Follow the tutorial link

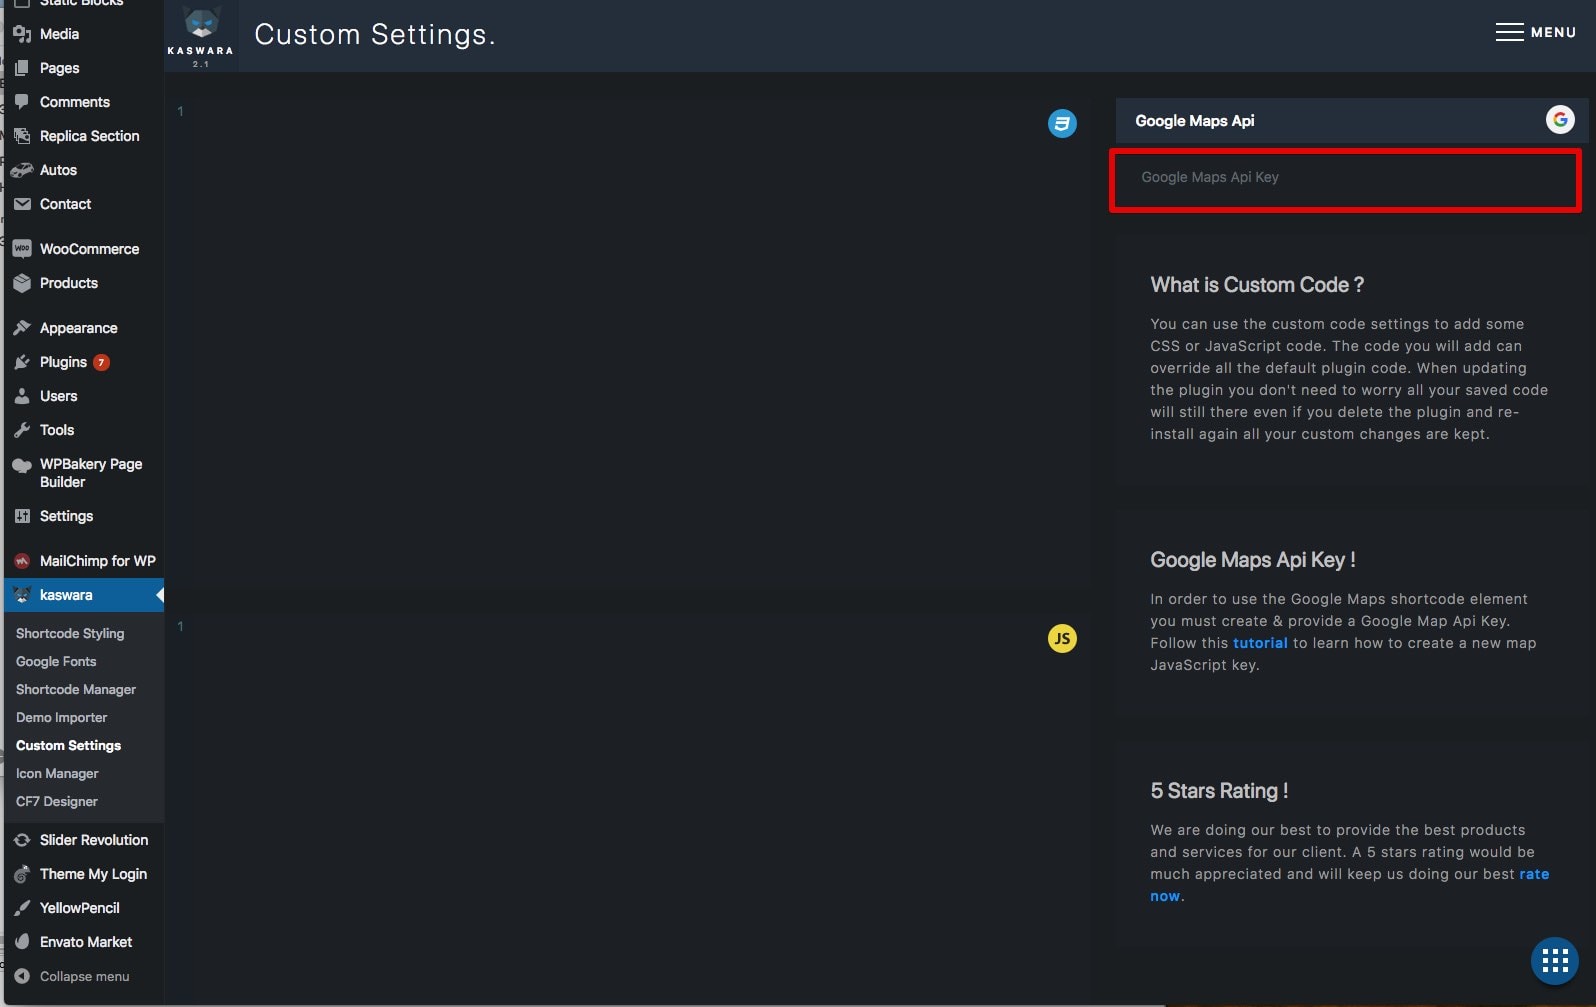[x=1260, y=643]
